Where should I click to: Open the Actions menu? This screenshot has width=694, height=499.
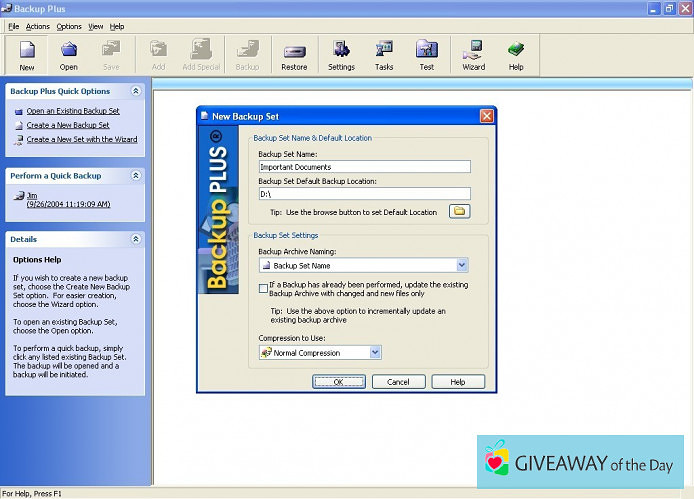click(x=38, y=26)
